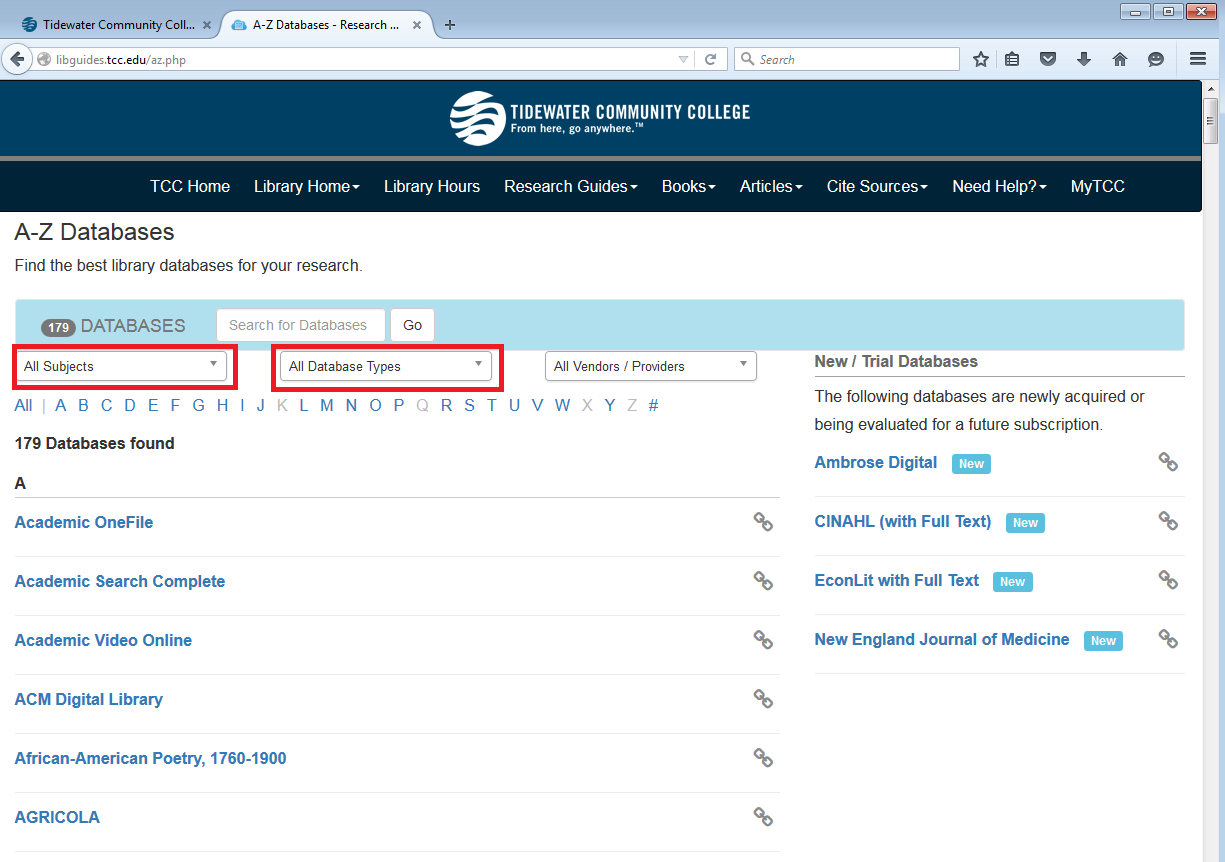
Task: Click the Tidewater Community College logo
Action: point(600,118)
